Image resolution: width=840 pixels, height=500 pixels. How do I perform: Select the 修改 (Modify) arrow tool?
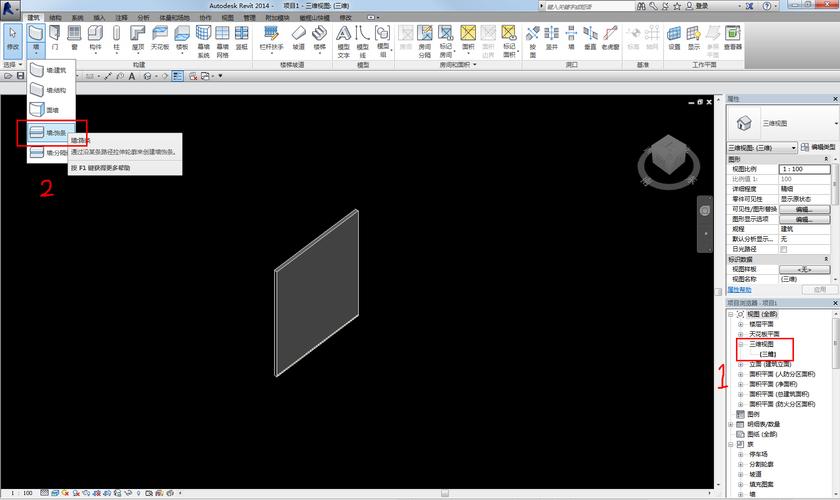[x=12, y=39]
